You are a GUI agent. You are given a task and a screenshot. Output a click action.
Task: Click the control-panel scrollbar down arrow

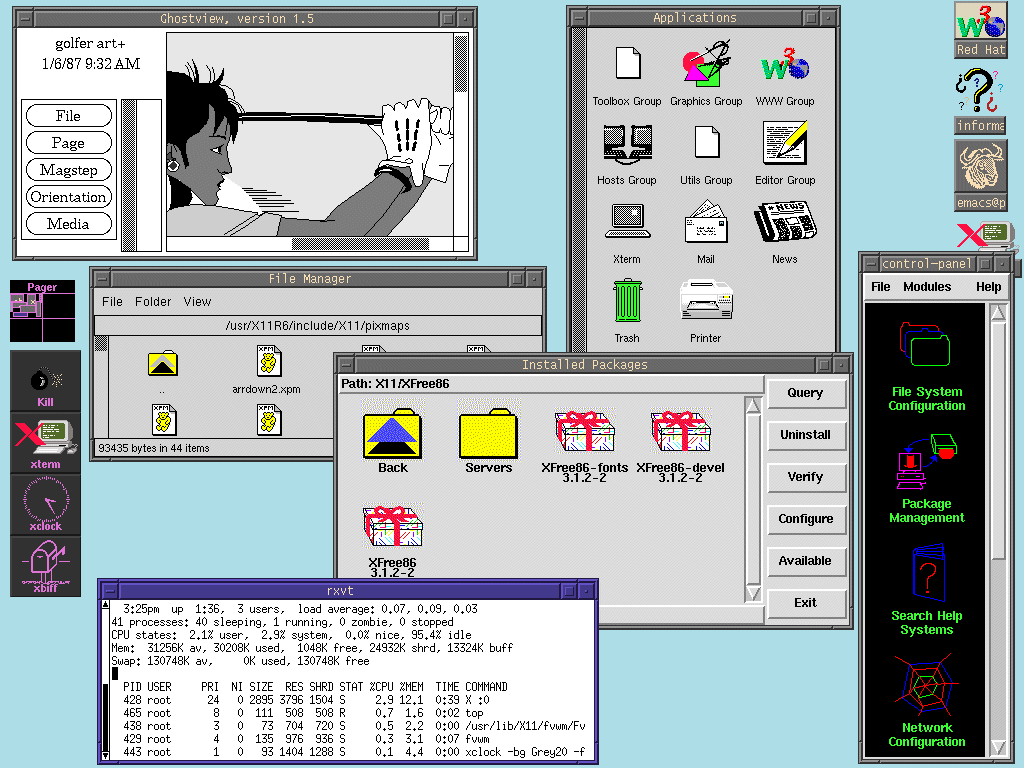click(x=999, y=746)
